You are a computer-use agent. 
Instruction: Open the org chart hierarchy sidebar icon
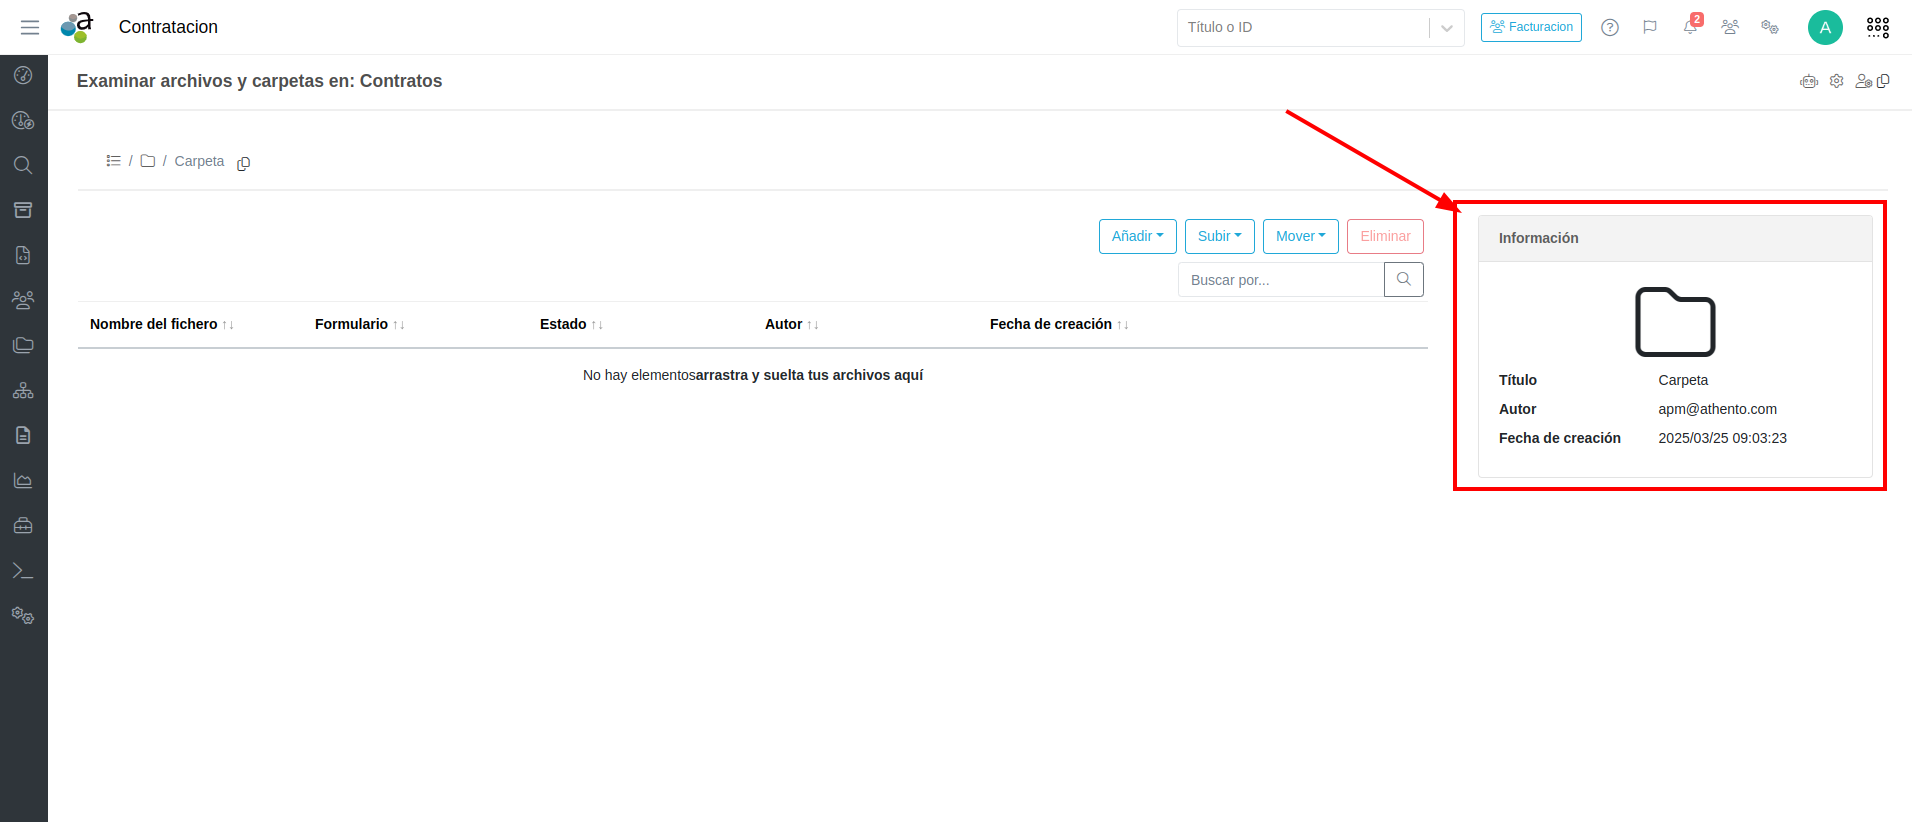(23, 390)
